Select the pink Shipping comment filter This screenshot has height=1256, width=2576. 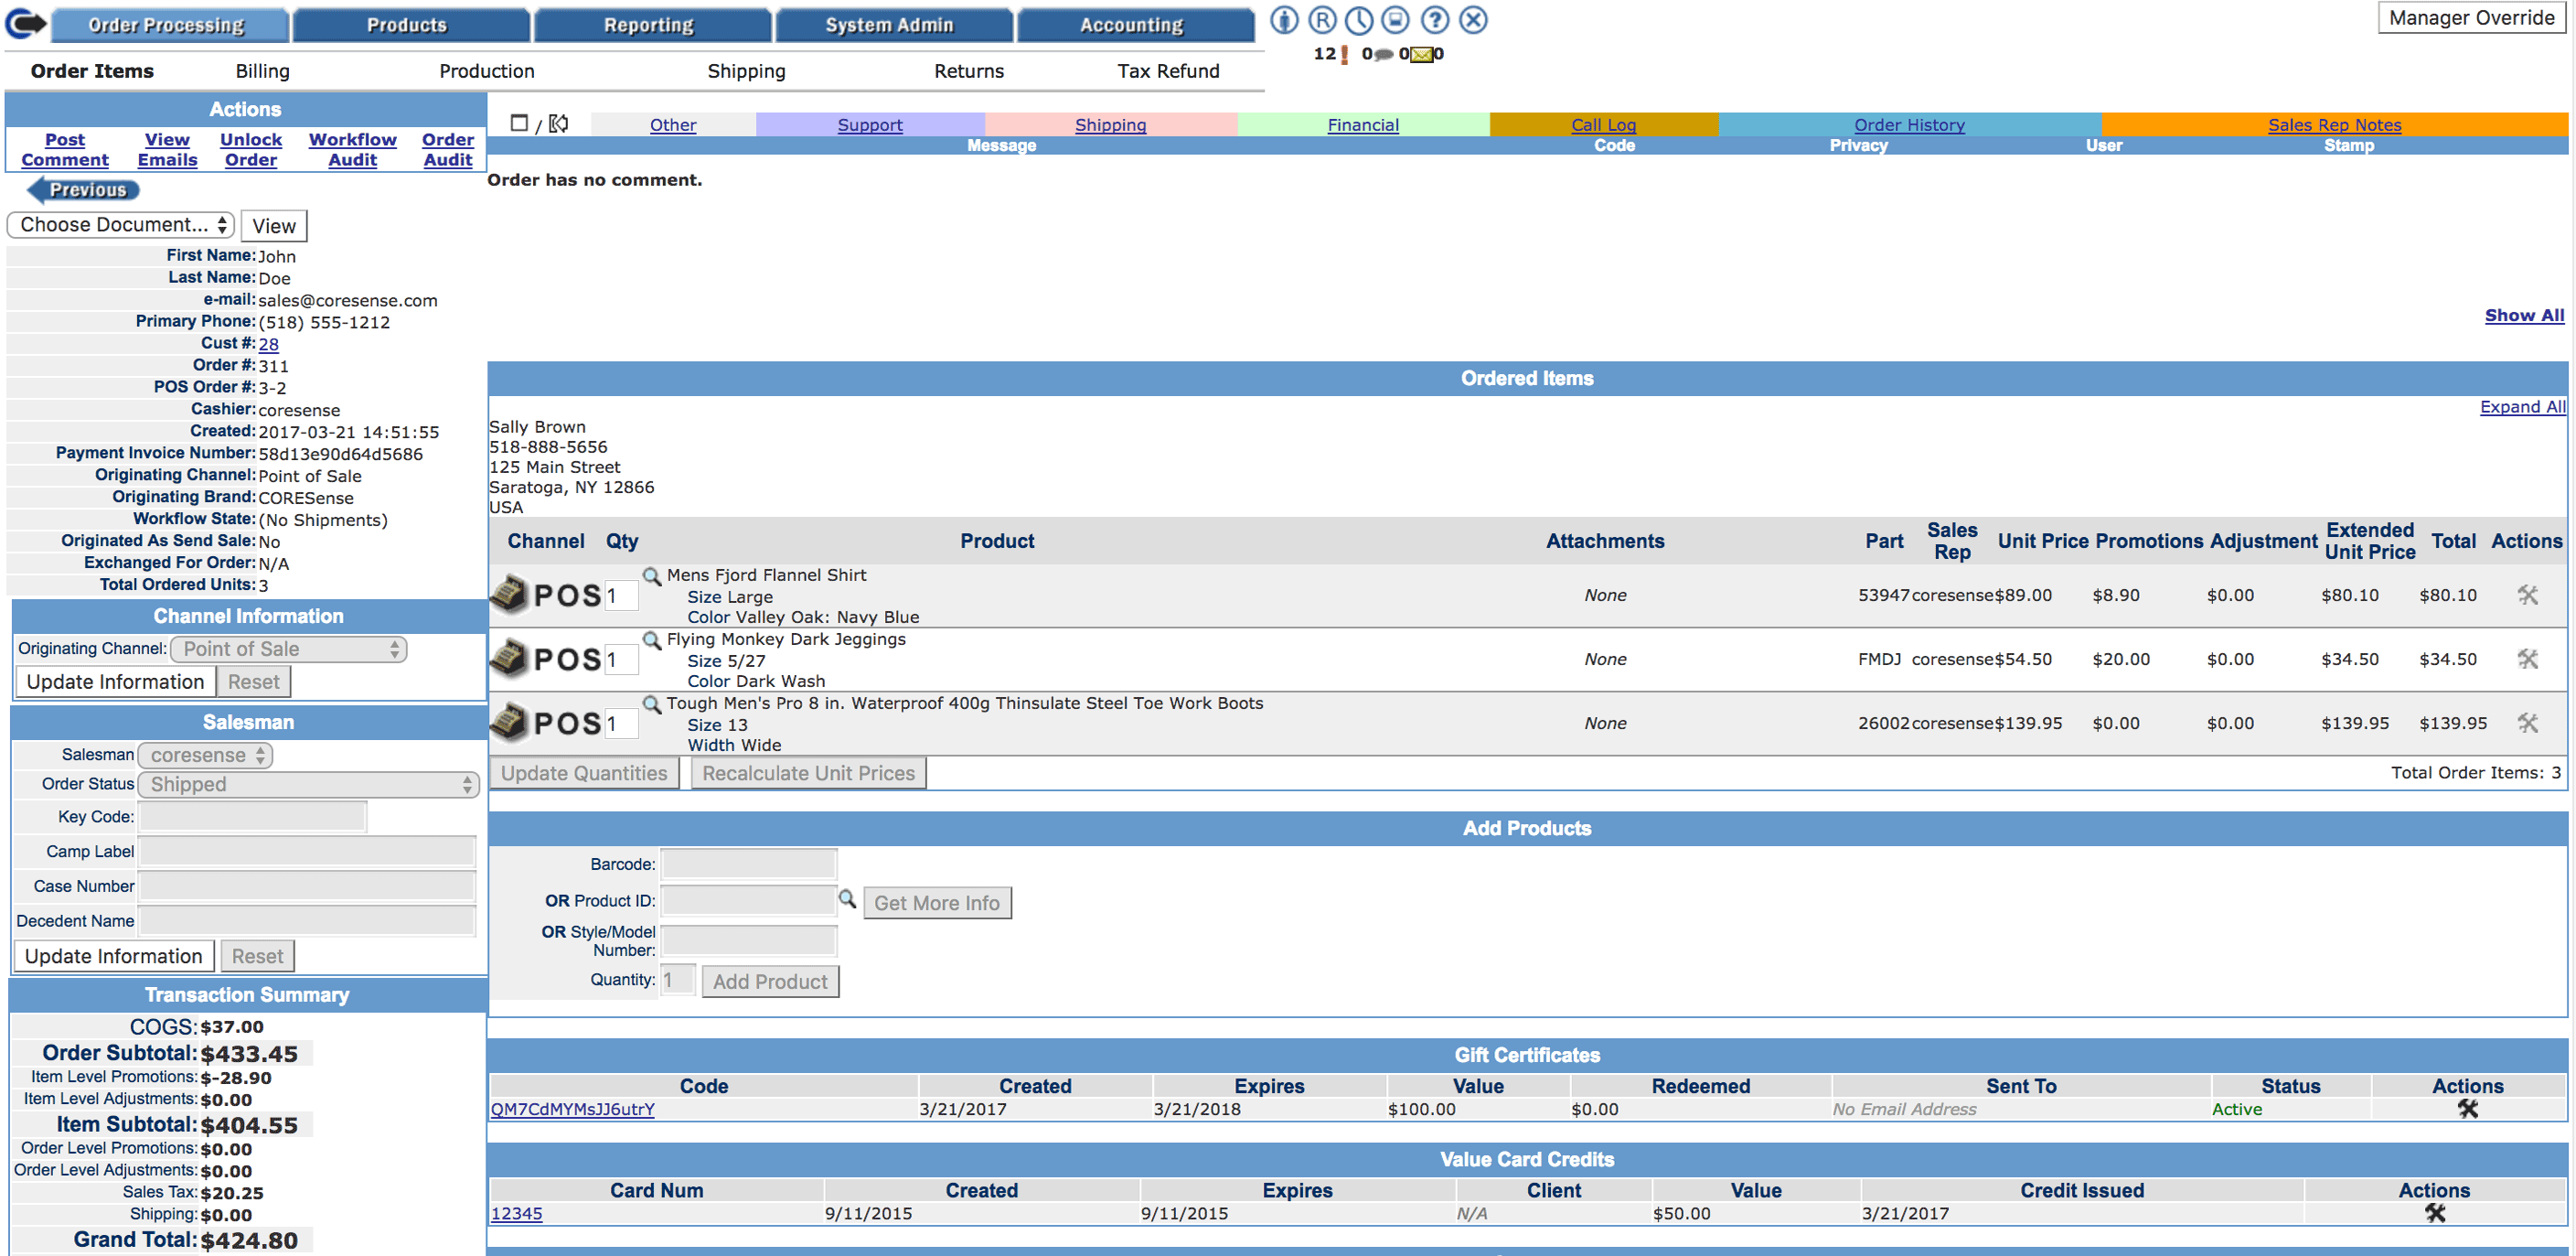point(1110,124)
